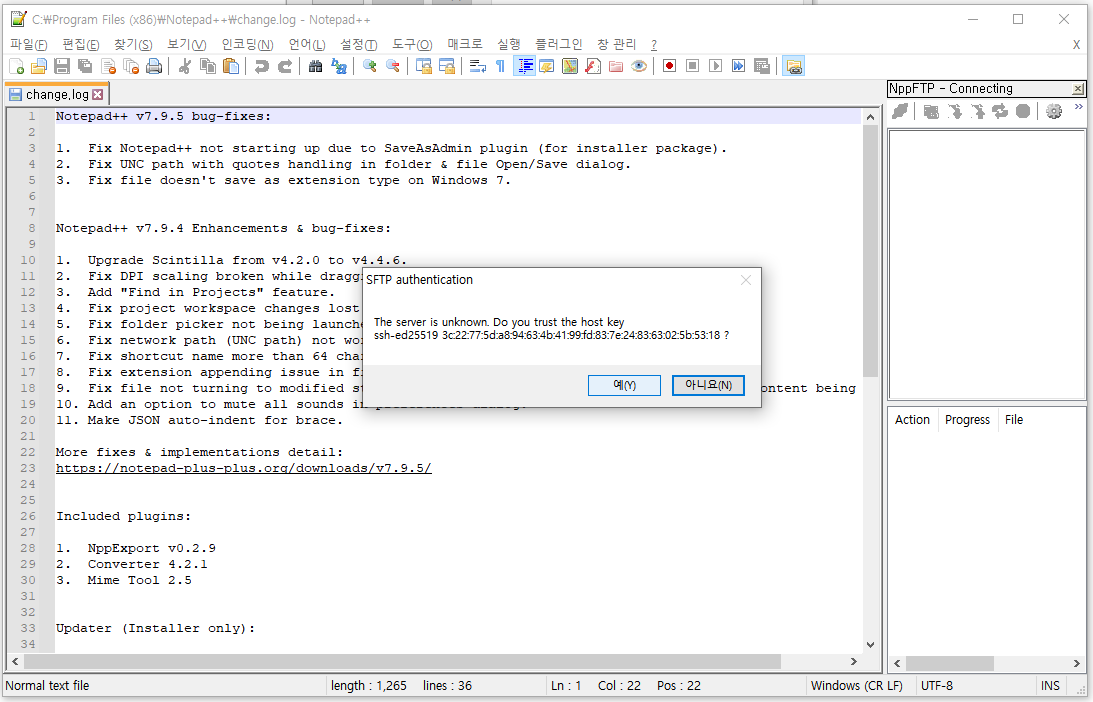
Task: Click the File column header
Action: pos(1014,420)
